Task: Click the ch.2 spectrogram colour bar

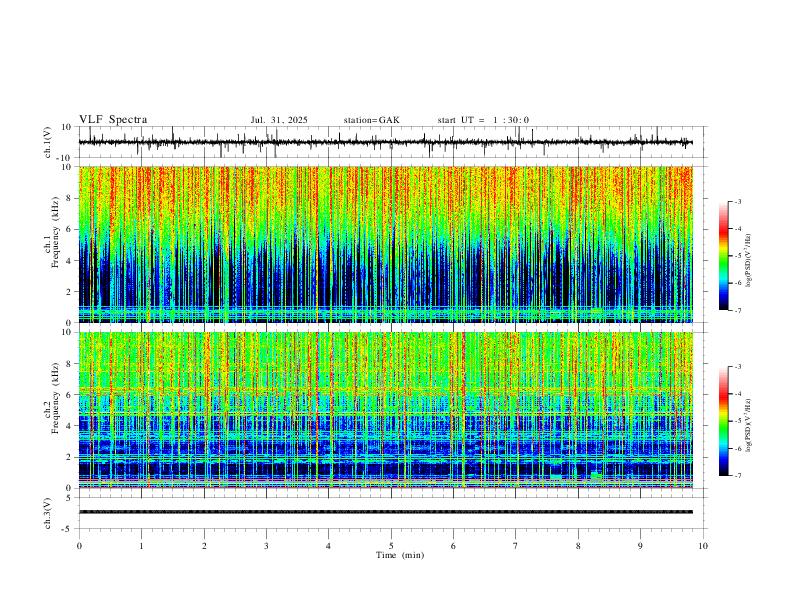Action: [723, 421]
